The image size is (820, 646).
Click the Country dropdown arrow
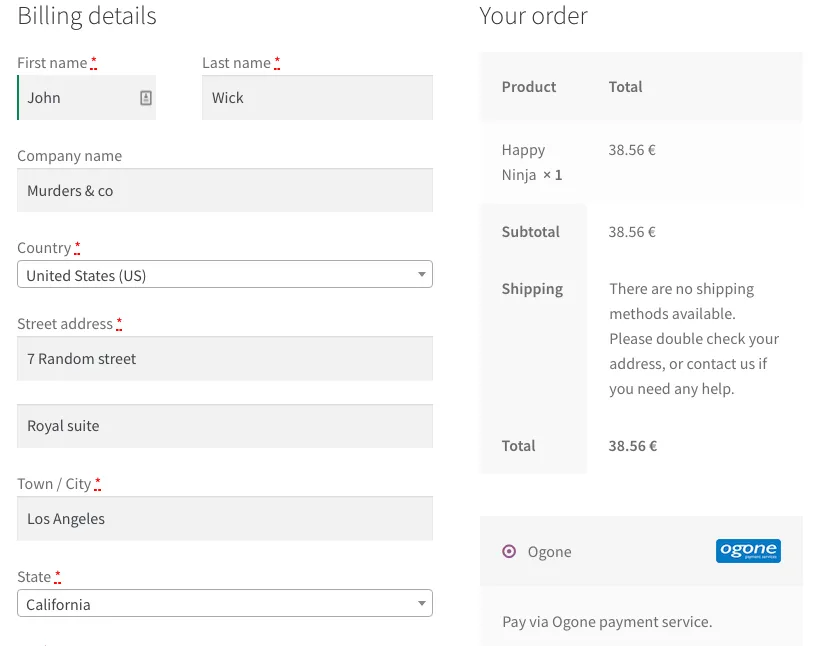[x=422, y=274]
